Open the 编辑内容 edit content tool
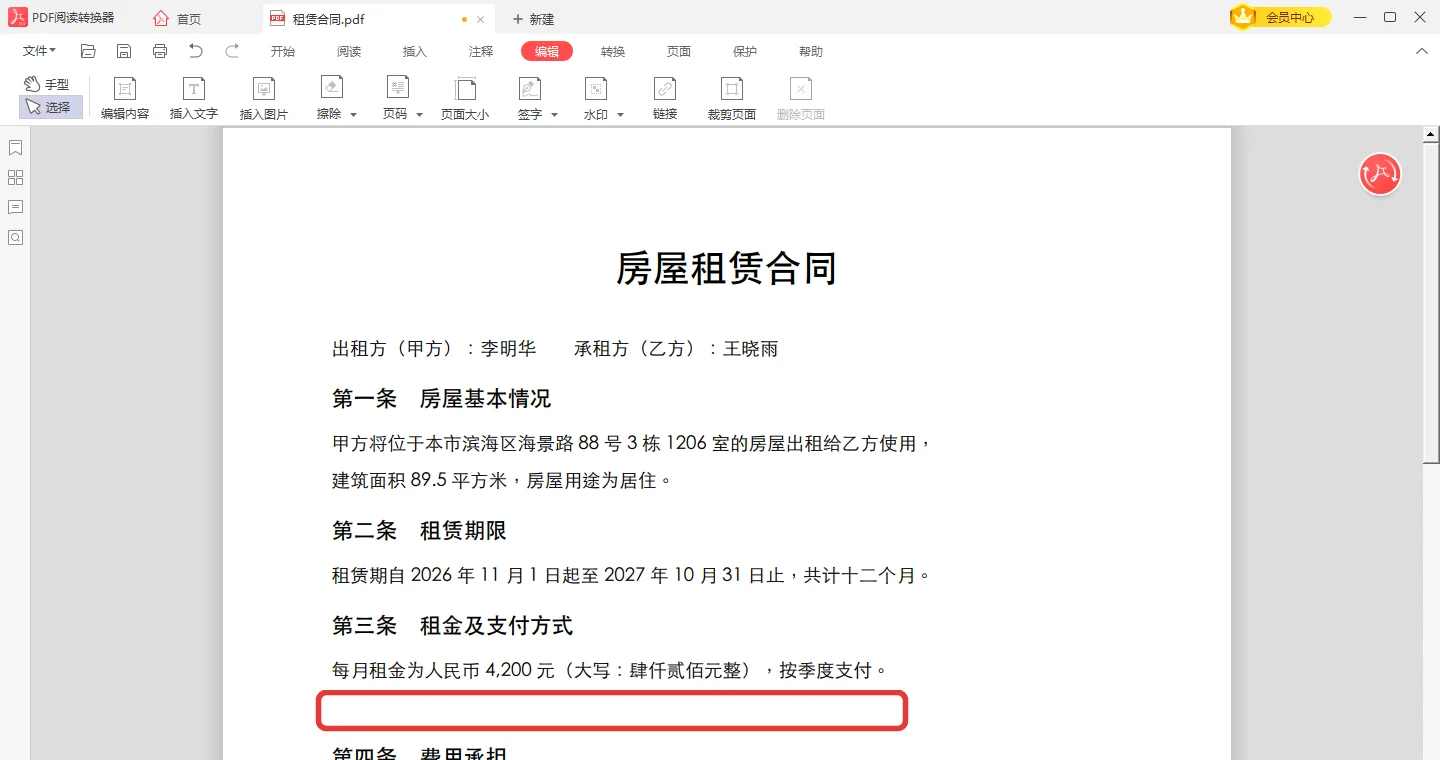 tap(125, 99)
